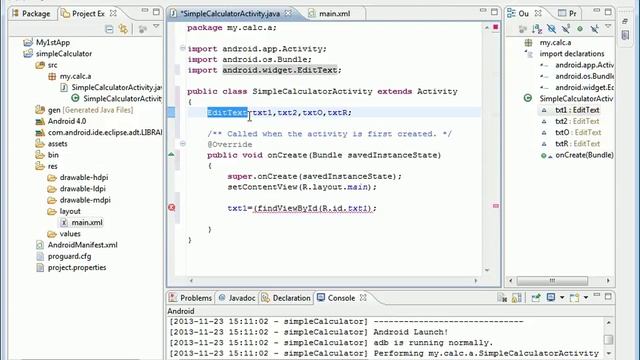Toggle Sort alphabetically in Outline toolbar
The width and height of the screenshot is (640, 360).
click(537, 29)
